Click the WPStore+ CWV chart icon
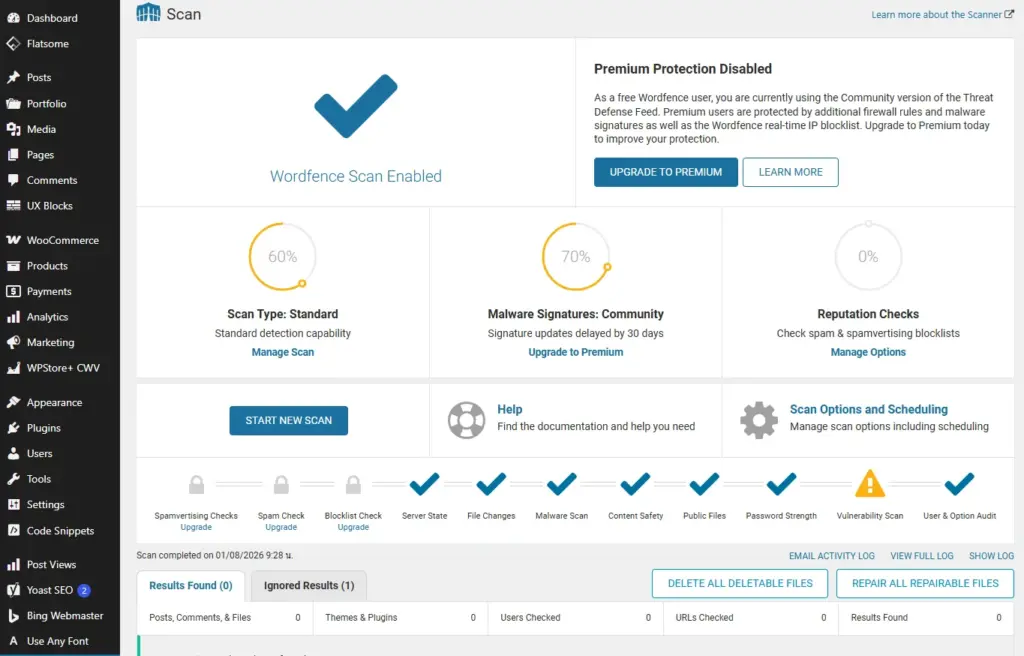Screen dimensions: 1024x656 click(x=13, y=368)
